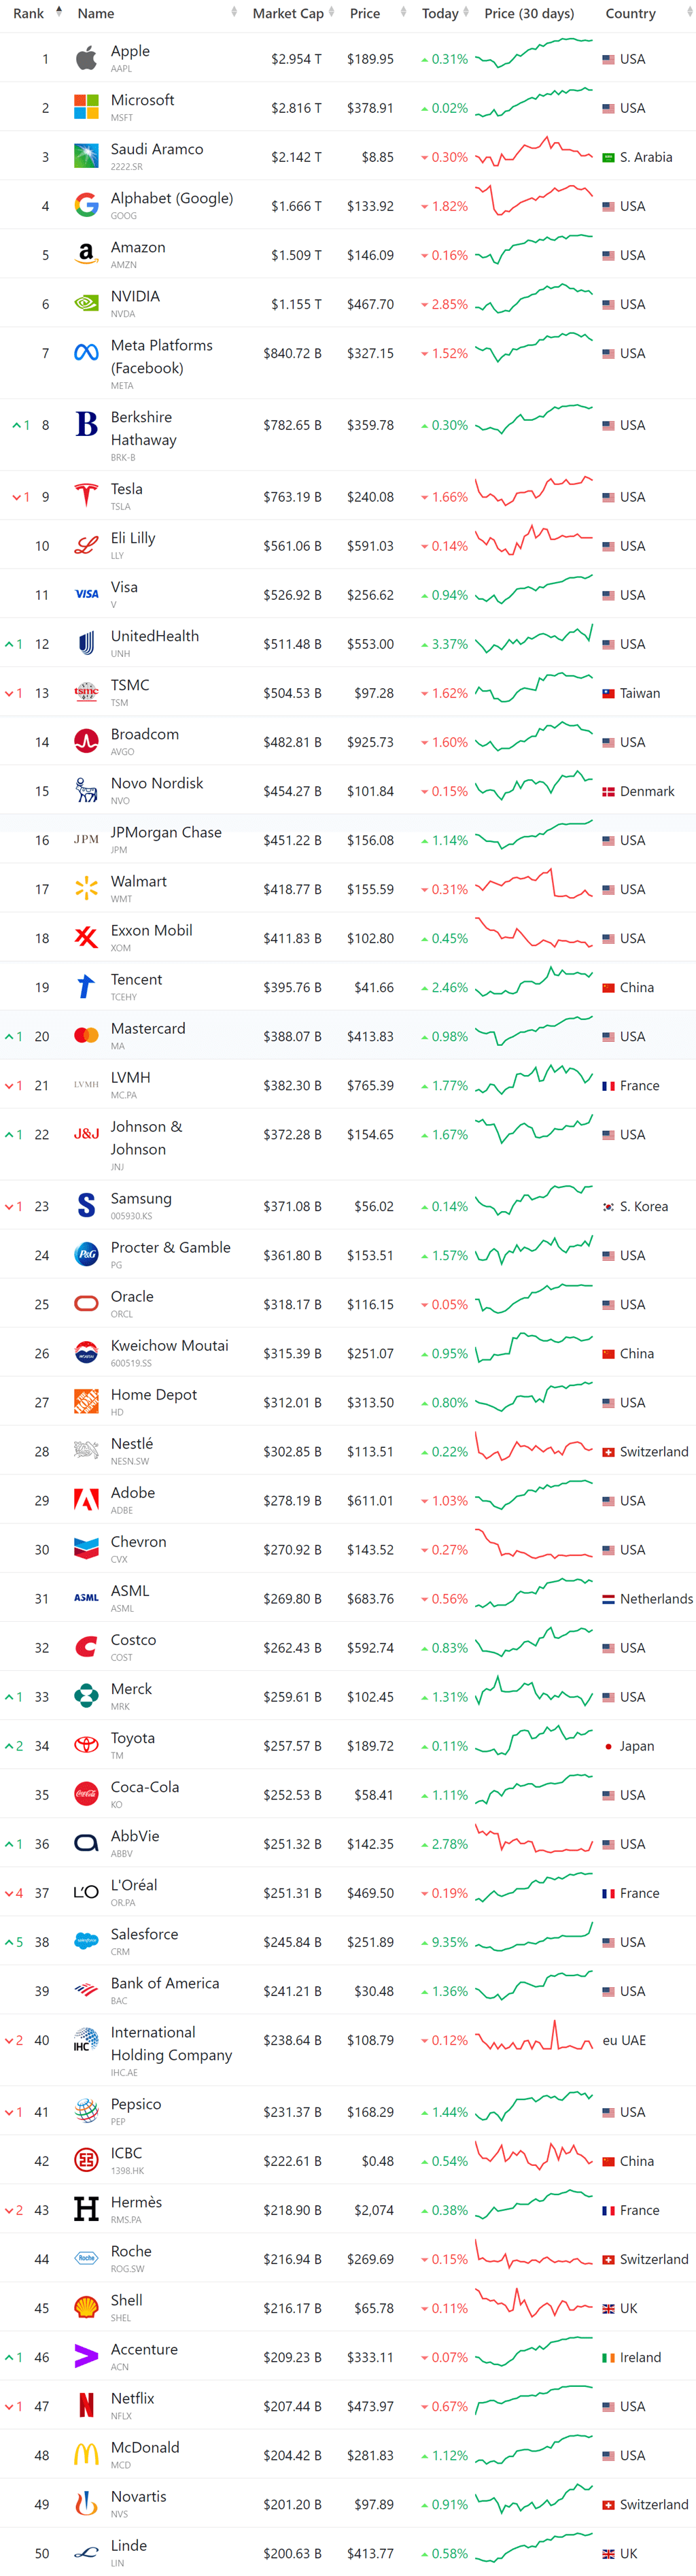
Task: Click the Mastercard logo icon
Action: pos(87,1036)
